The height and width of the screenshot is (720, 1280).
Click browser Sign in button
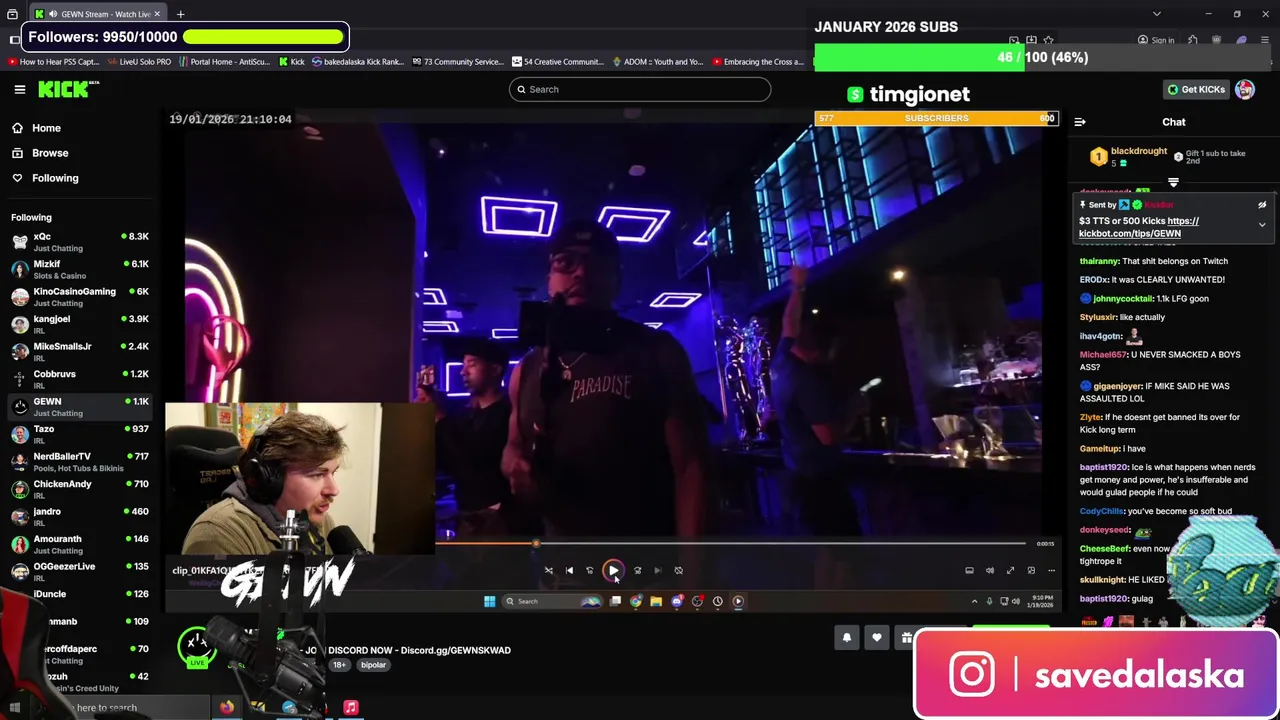pos(1156,40)
